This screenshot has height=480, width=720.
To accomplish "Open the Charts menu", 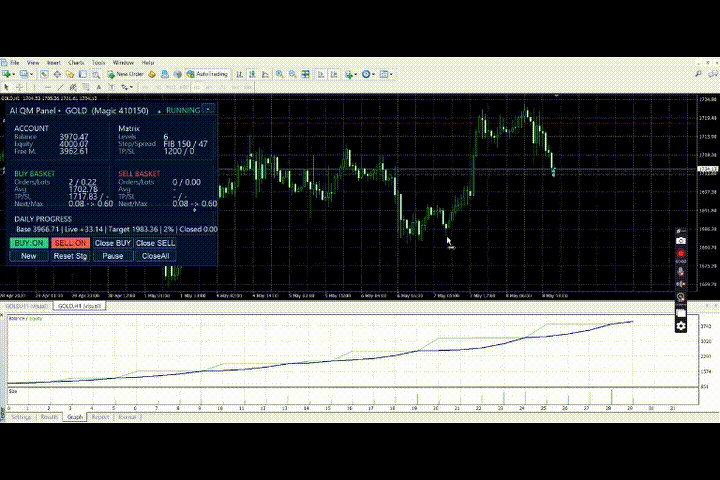I will coord(76,62).
